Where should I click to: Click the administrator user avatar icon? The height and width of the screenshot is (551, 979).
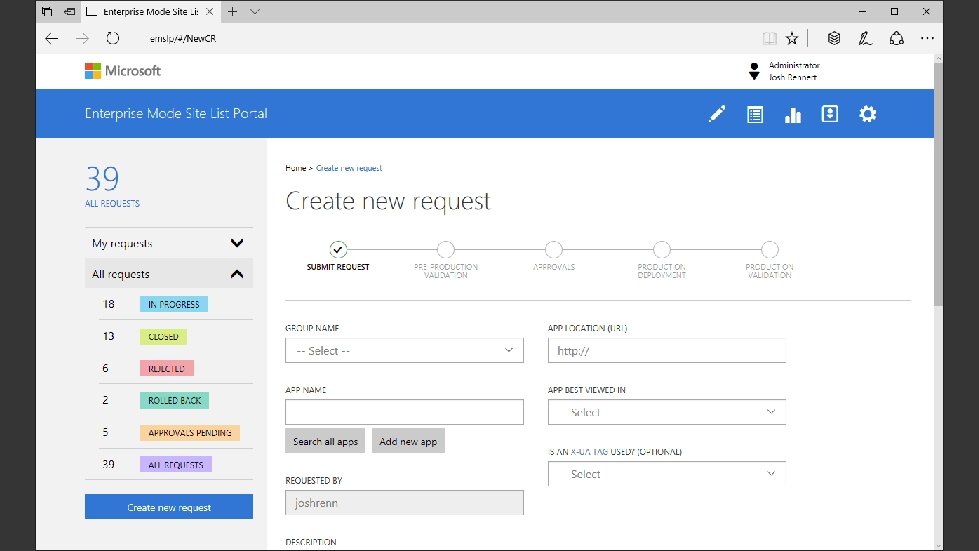754,71
